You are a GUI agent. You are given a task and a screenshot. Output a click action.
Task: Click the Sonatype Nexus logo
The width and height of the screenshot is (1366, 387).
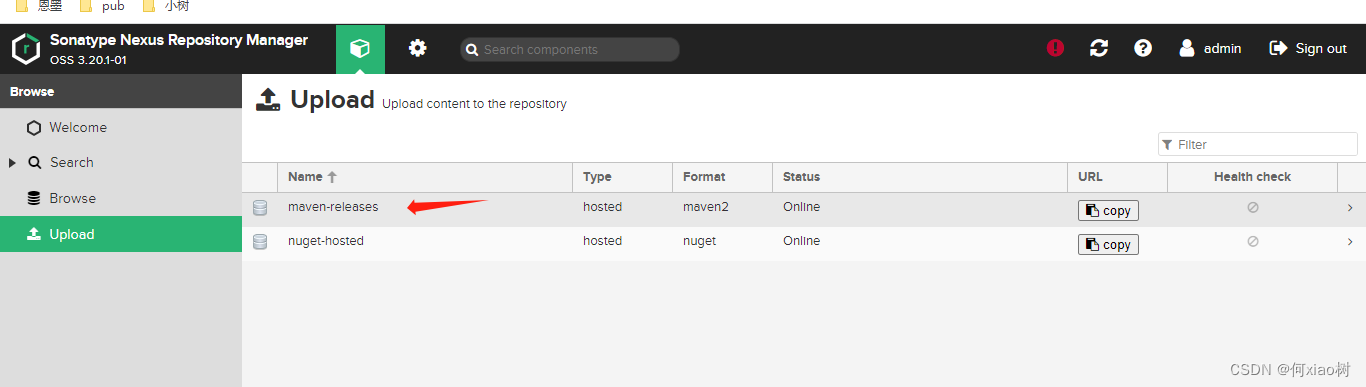pyautogui.click(x=26, y=49)
